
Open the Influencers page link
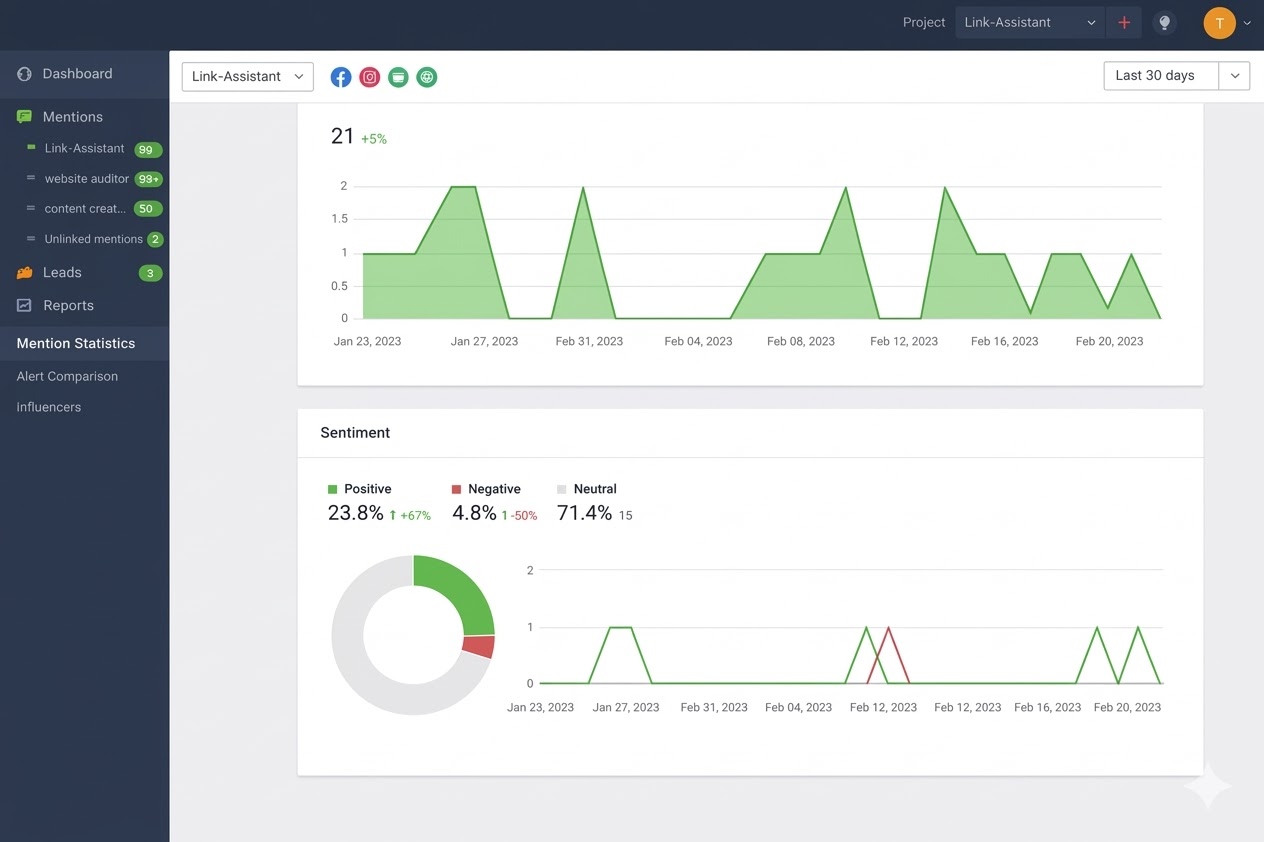point(49,407)
